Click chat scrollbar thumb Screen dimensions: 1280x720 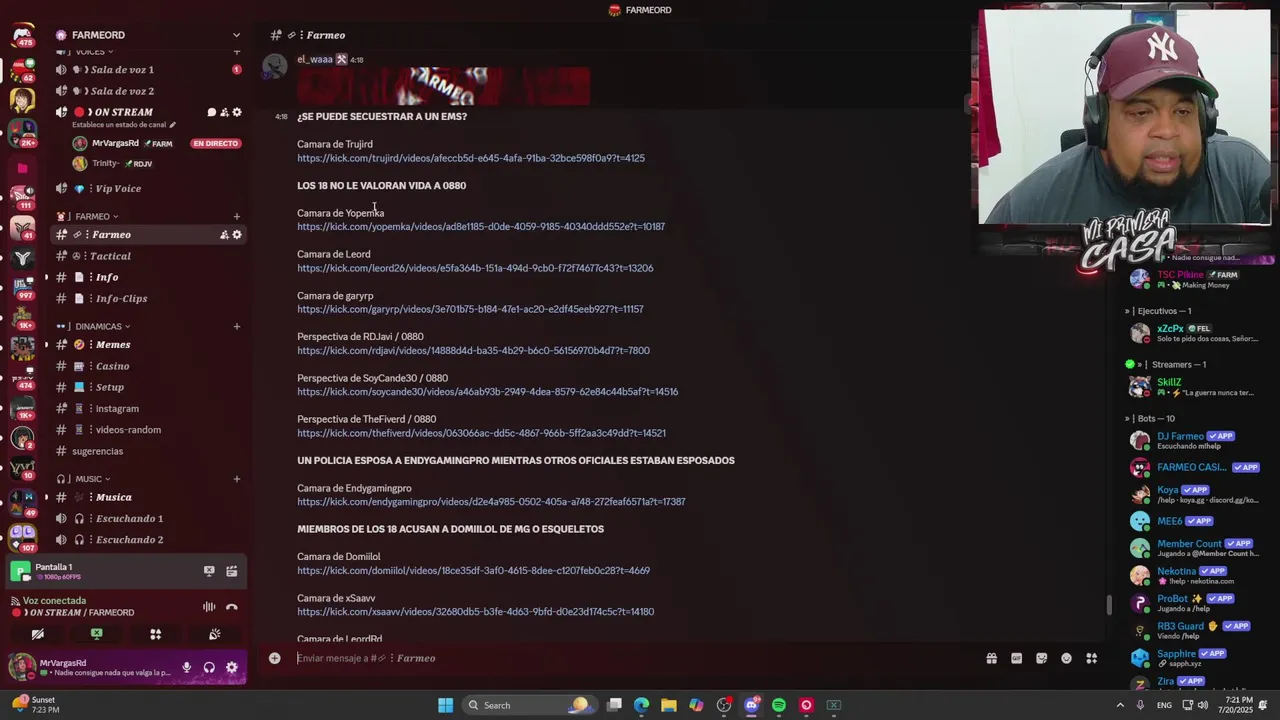click(1107, 606)
